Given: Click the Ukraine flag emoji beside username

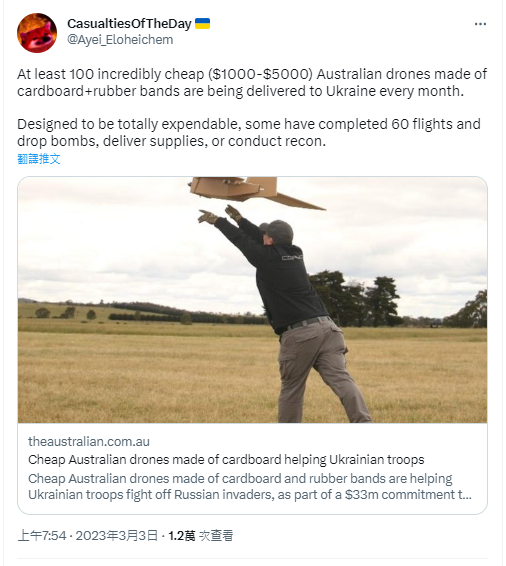Looking at the screenshot, I should coord(202,24).
